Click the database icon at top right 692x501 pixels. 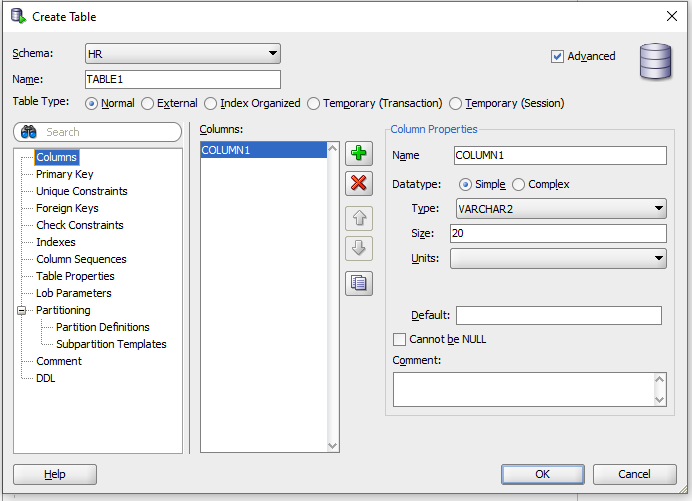point(656,60)
